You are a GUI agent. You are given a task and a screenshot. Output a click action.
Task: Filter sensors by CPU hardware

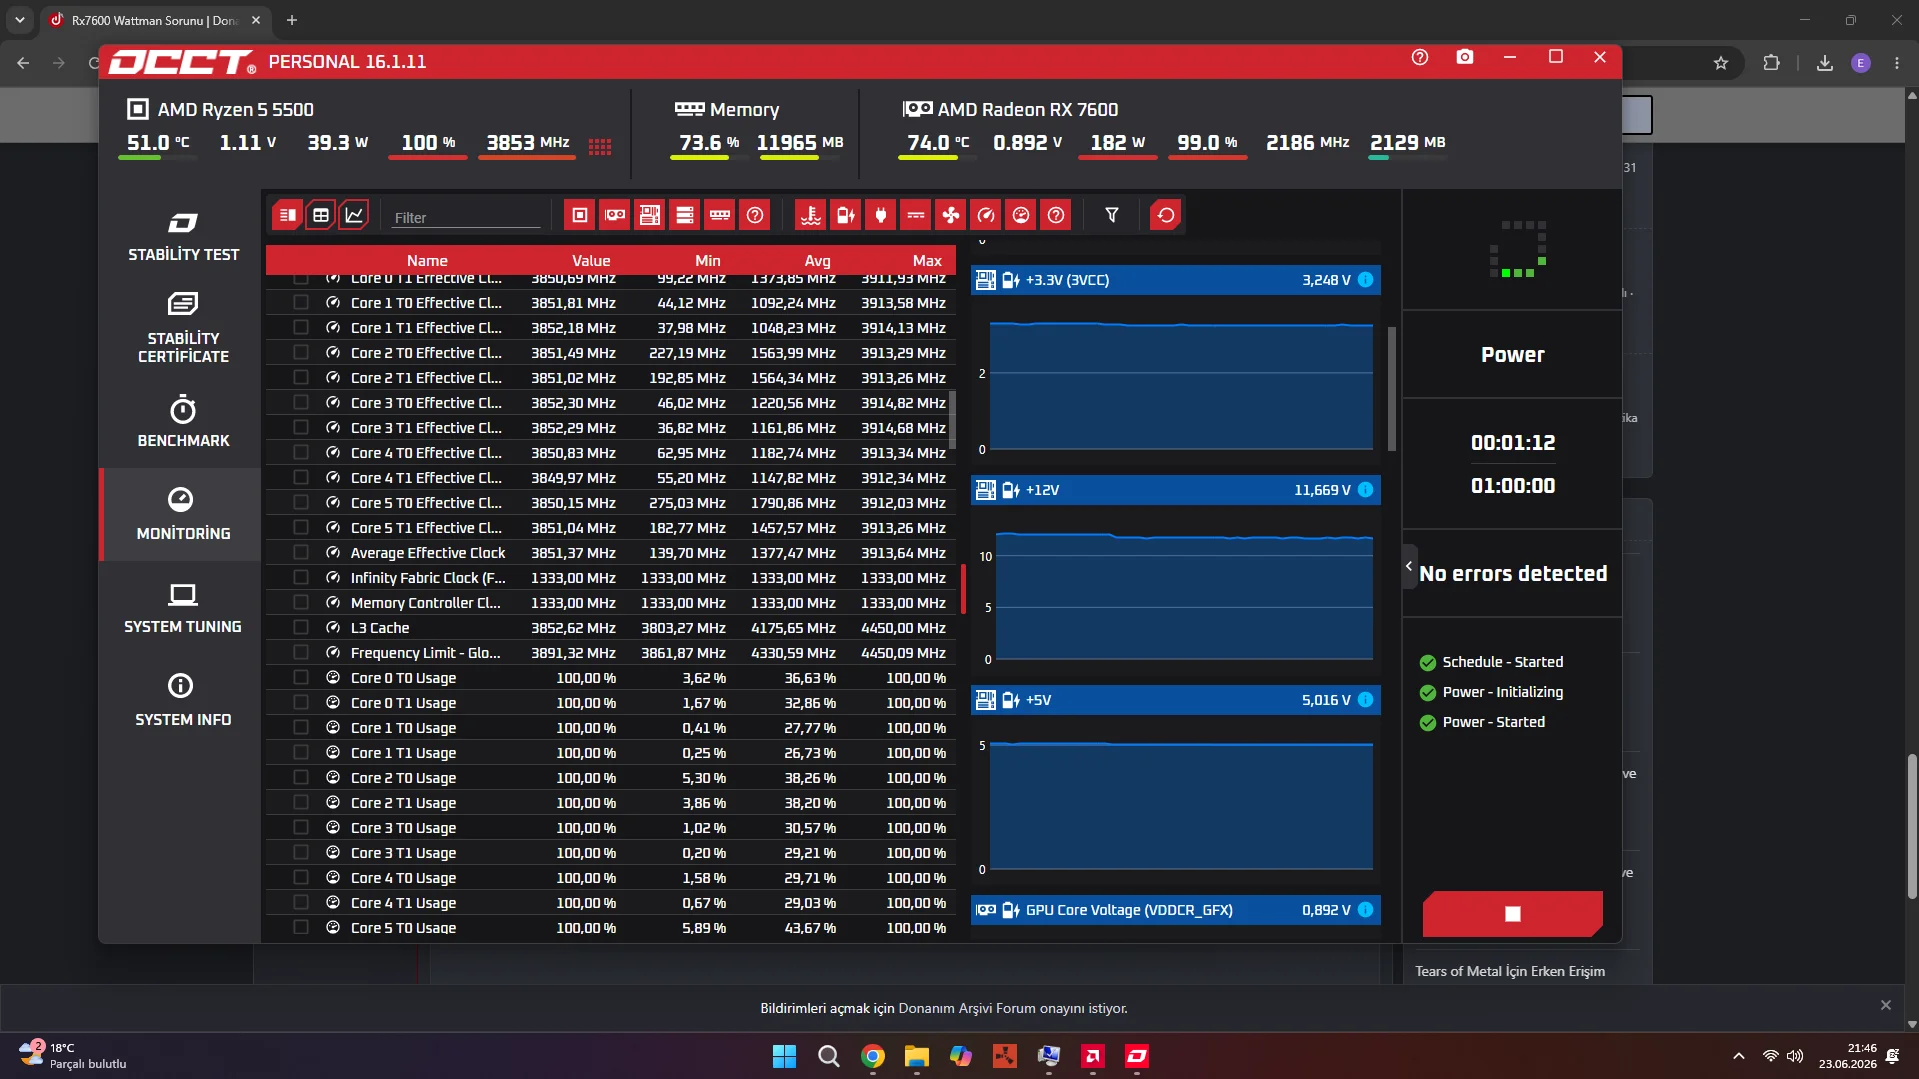tap(580, 215)
